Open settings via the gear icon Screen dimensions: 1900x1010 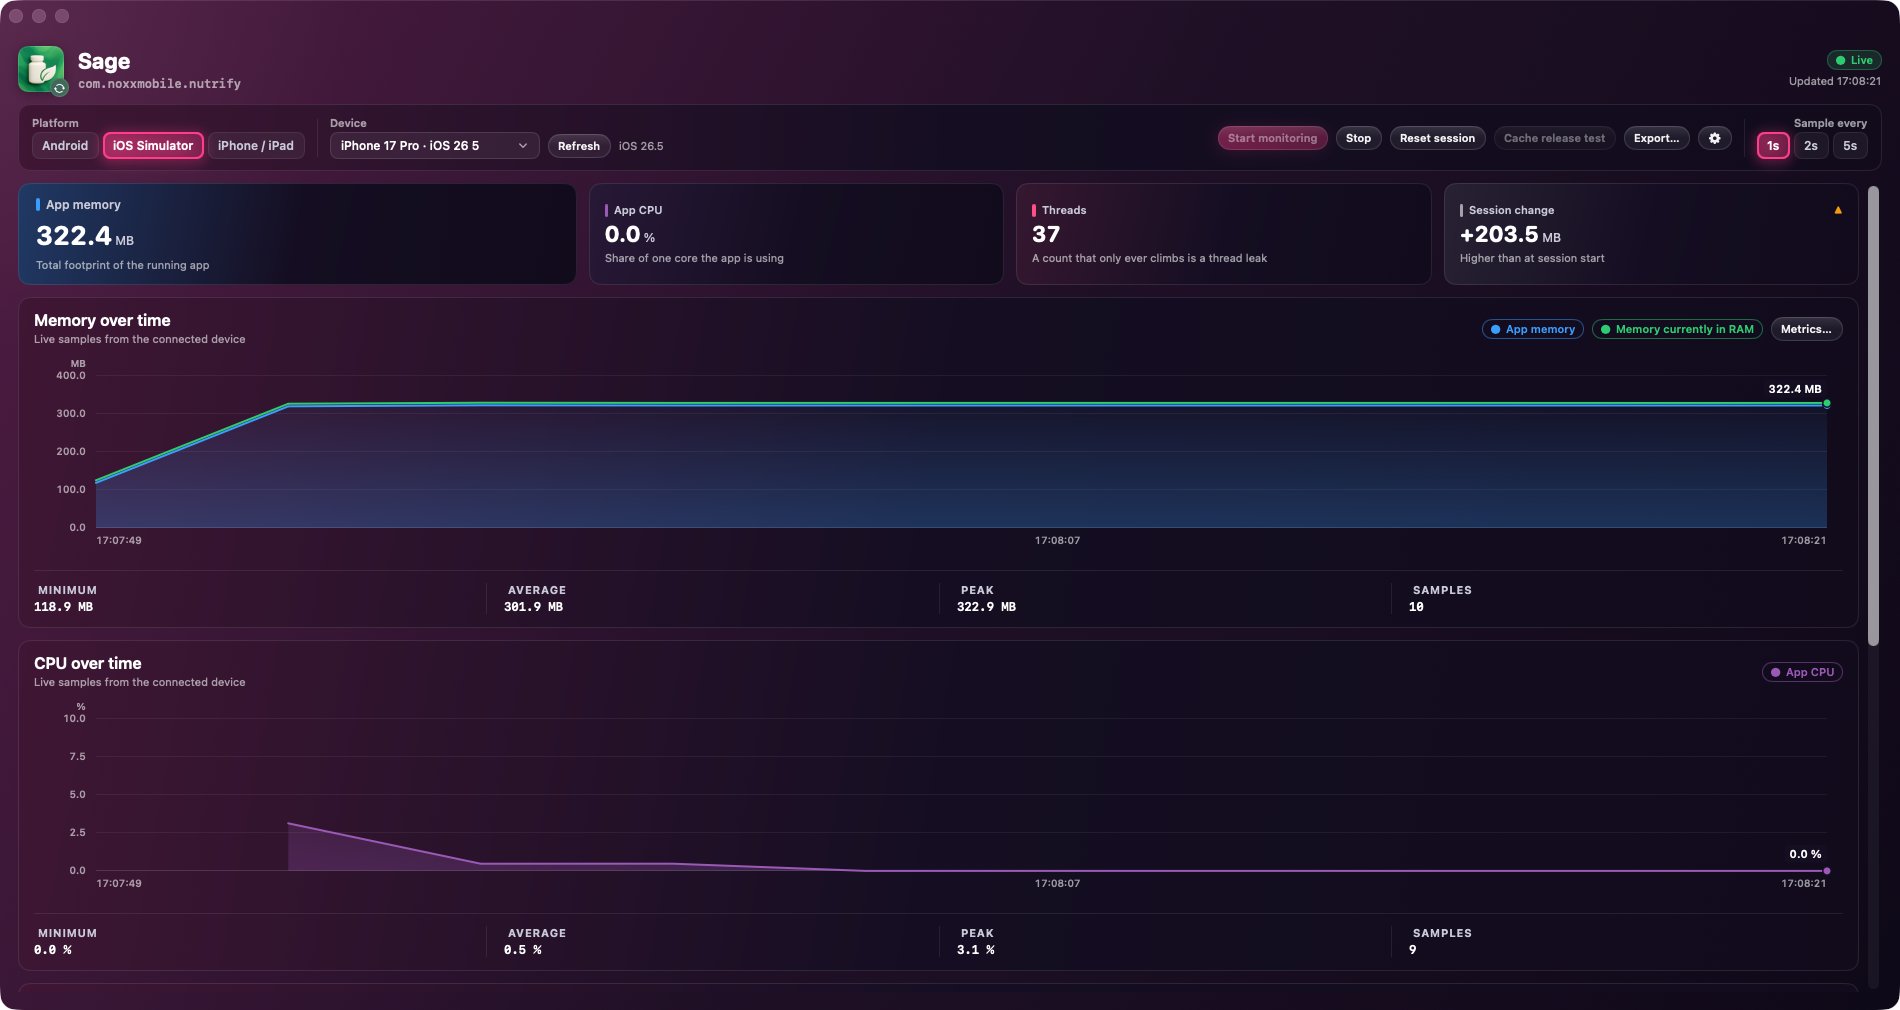[x=1714, y=138]
